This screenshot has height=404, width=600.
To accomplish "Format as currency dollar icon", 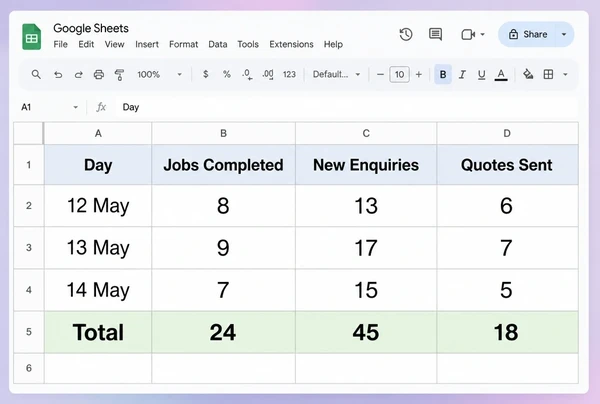I will pyautogui.click(x=205, y=74).
